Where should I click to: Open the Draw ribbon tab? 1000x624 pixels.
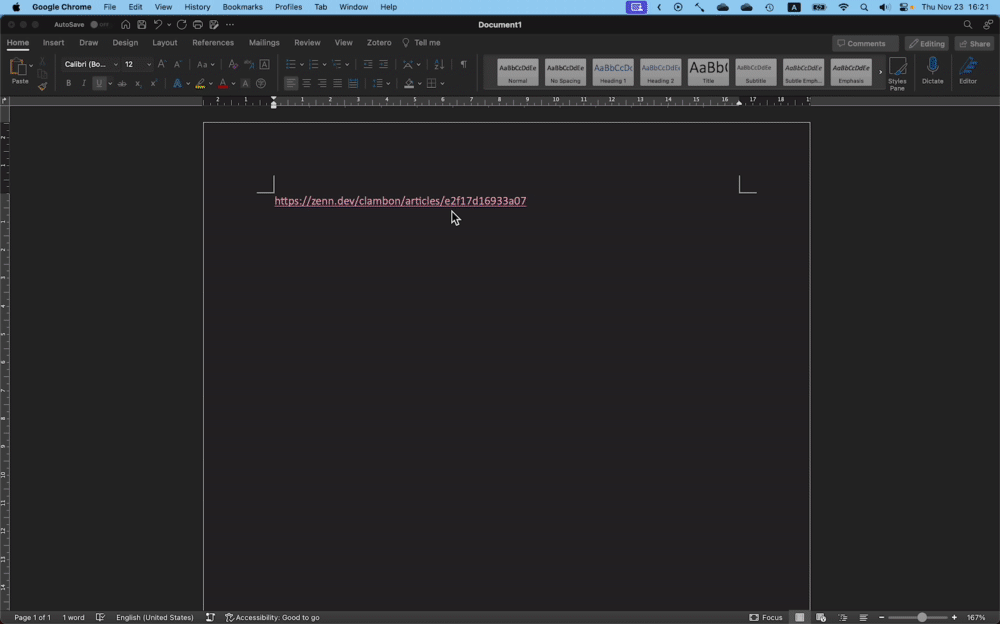point(89,43)
